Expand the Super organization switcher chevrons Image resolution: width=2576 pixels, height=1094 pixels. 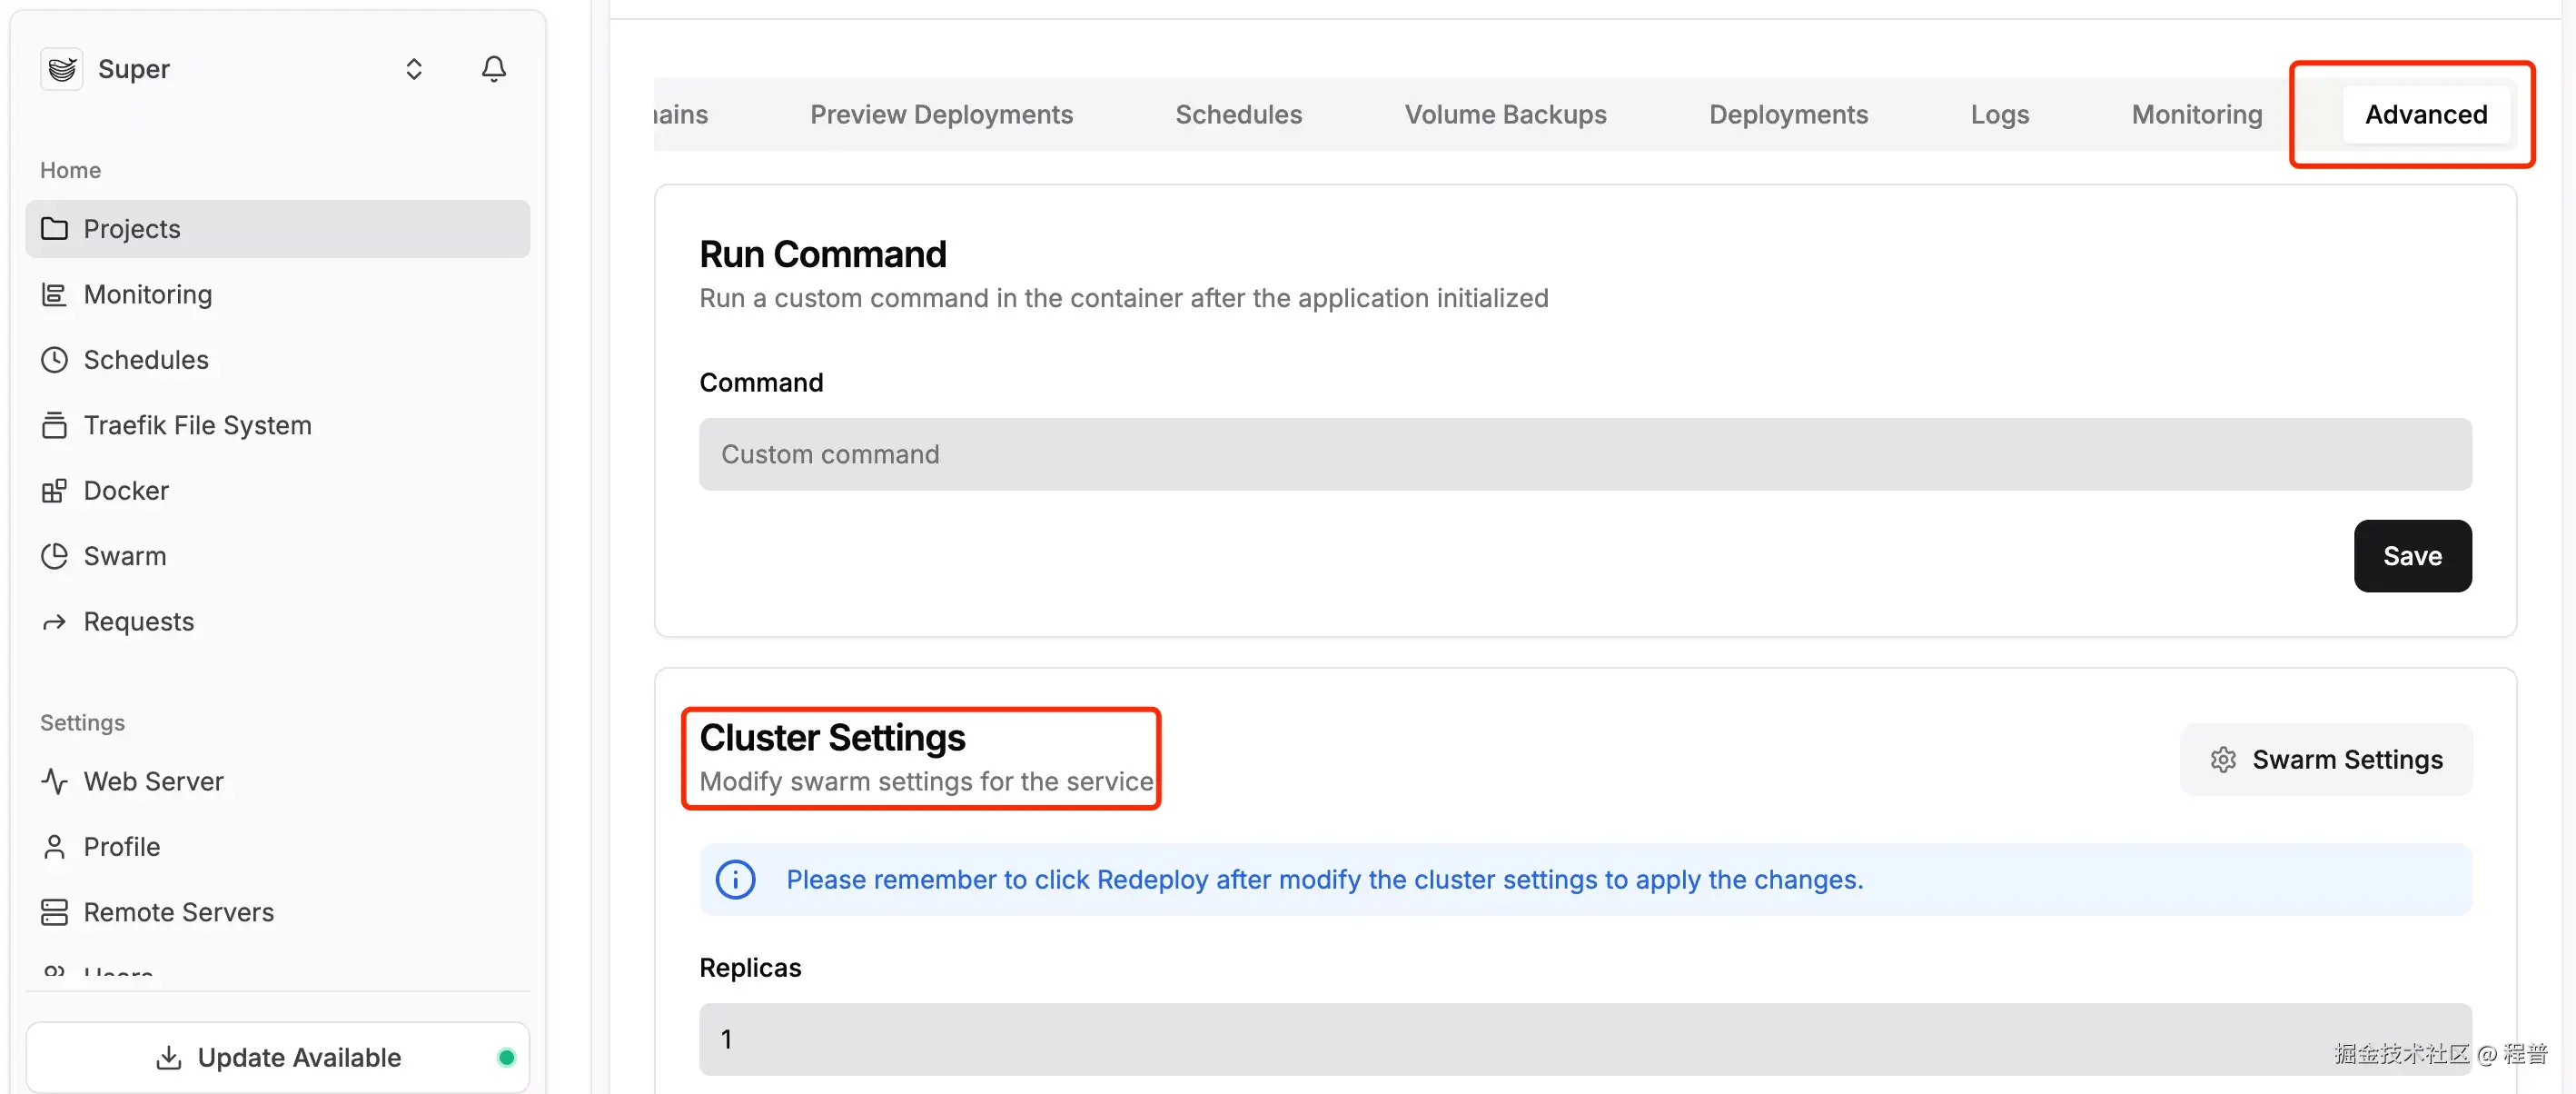coord(413,69)
